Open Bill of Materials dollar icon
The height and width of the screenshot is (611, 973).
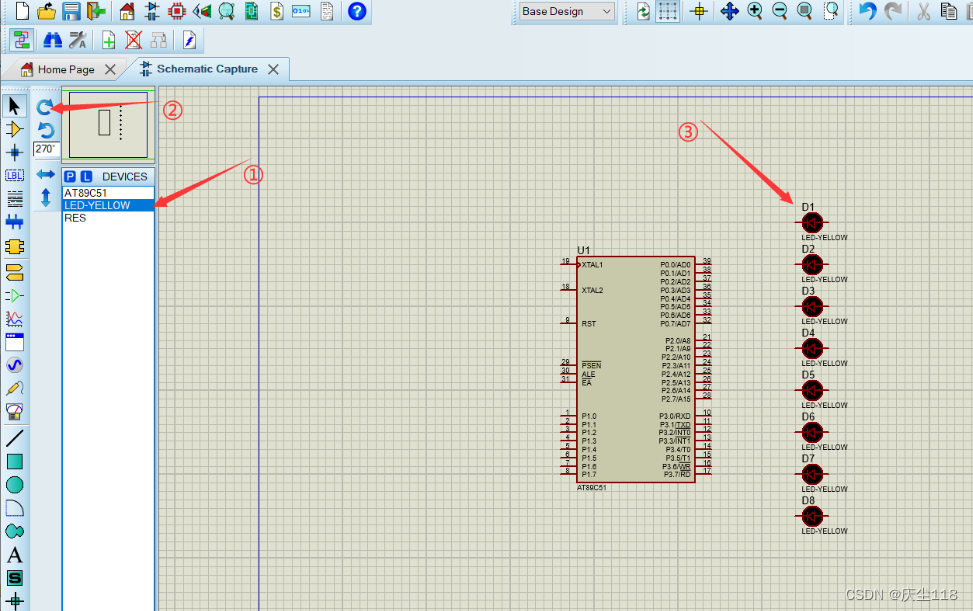pyautogui.click(x=277, y=11)
